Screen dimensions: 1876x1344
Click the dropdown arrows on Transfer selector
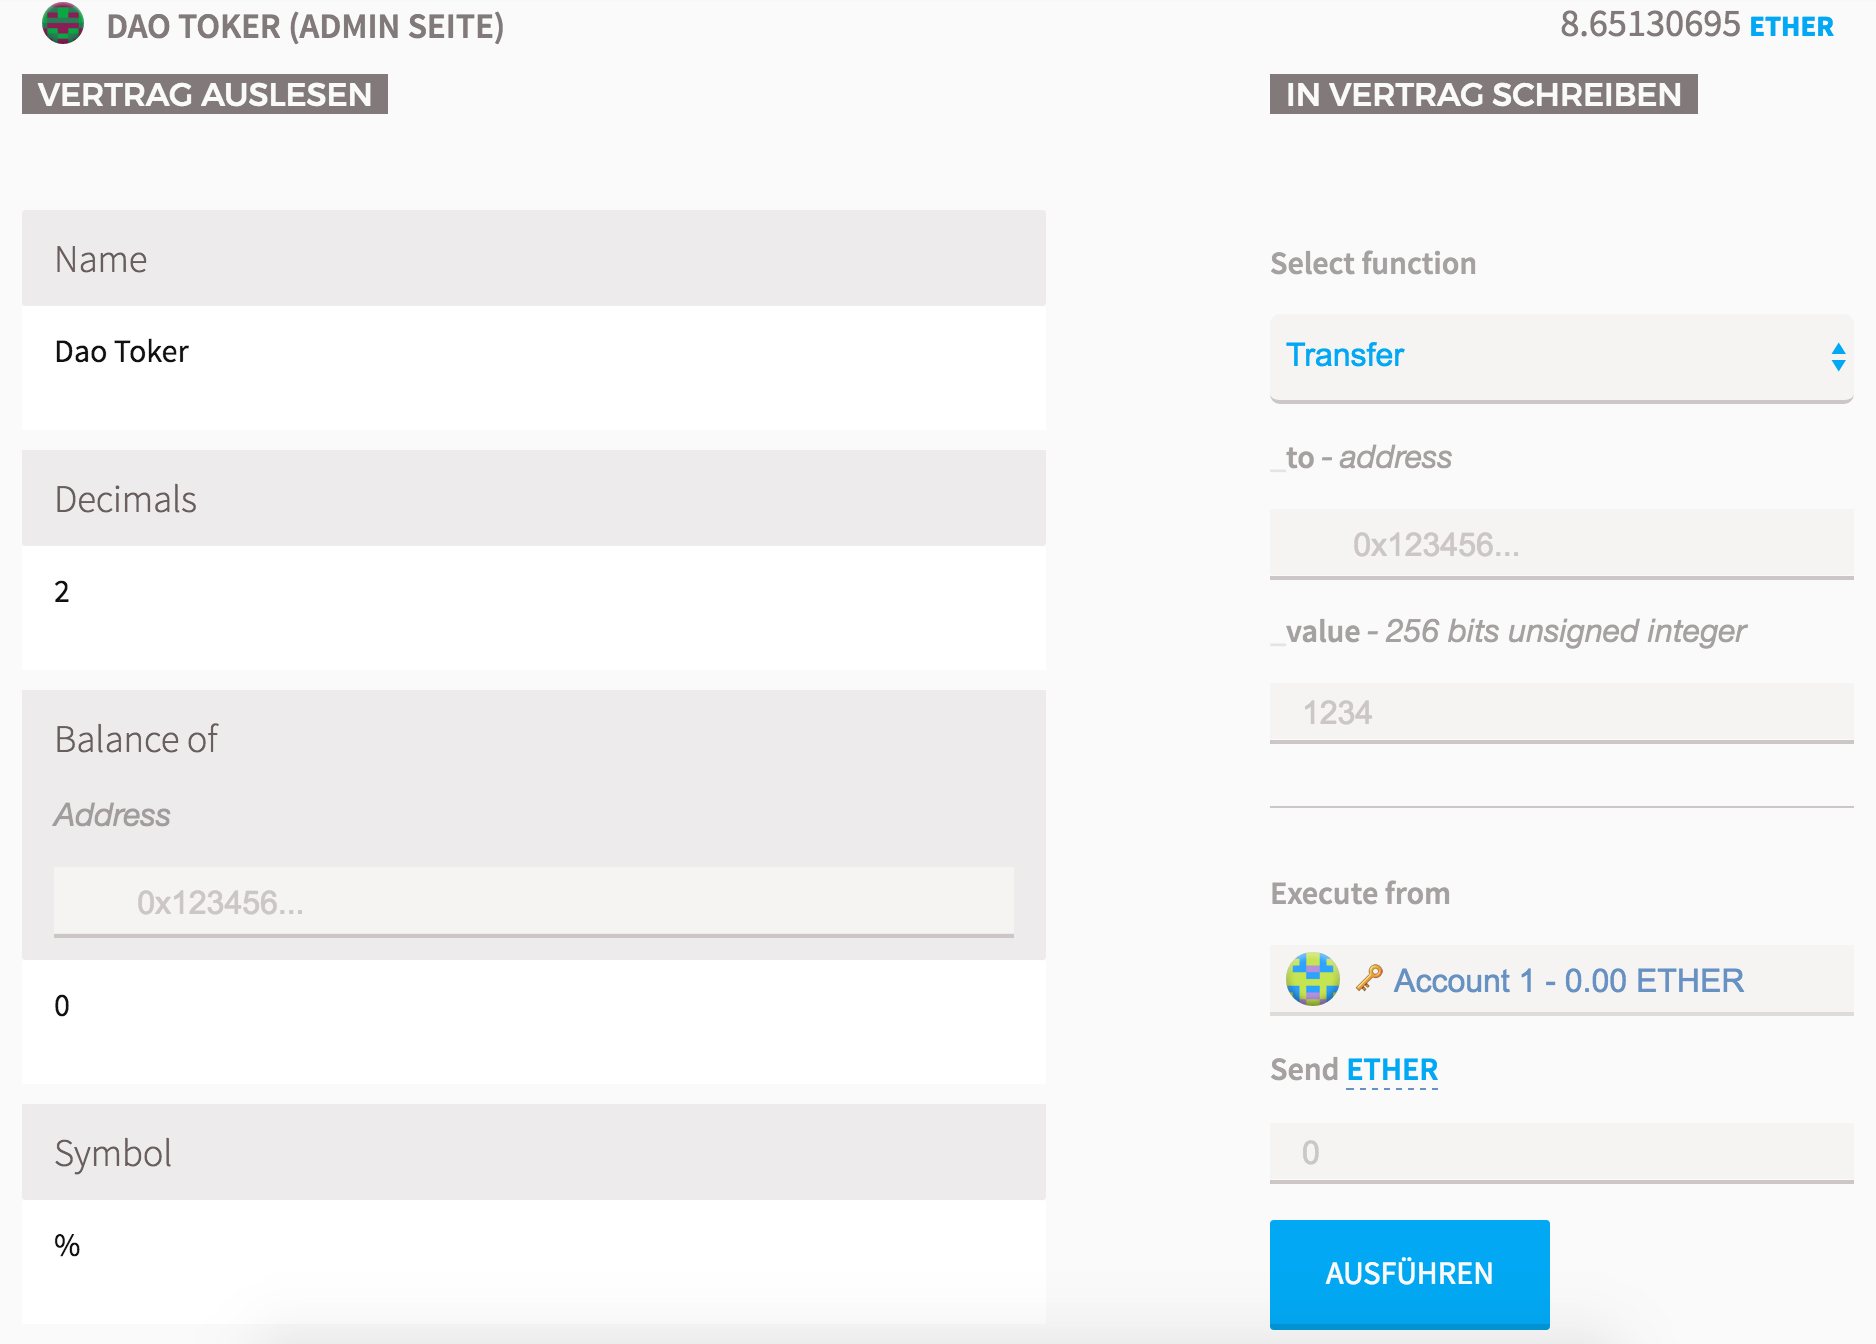(1837, 357)
